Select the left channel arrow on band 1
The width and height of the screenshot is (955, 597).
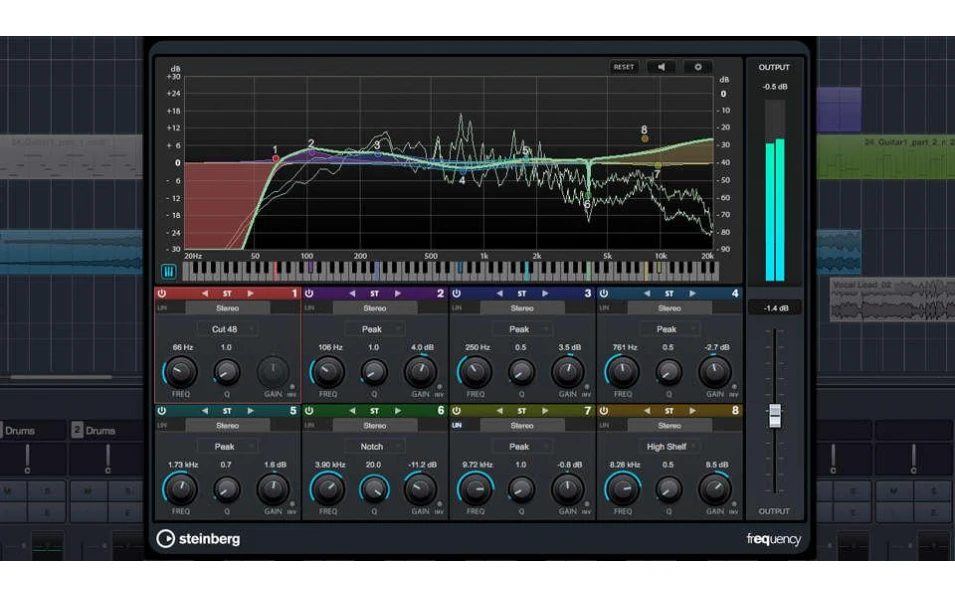coord(207,293)
